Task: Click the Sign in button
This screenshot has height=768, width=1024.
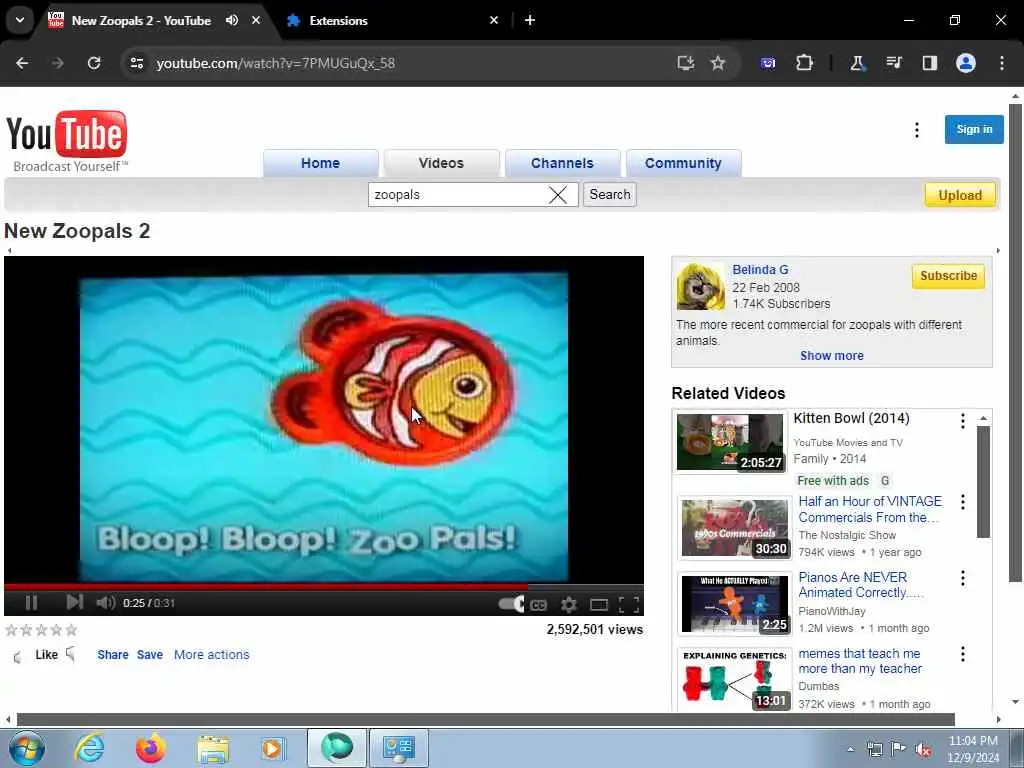Action: tap(974, 129)
